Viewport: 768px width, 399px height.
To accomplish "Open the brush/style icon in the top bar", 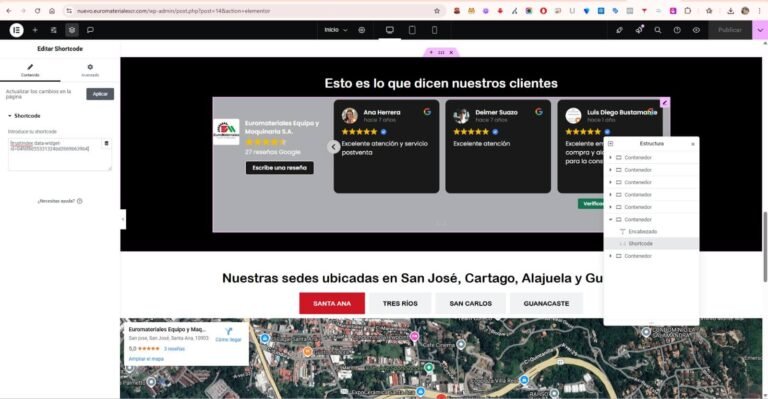I will 620,30.
